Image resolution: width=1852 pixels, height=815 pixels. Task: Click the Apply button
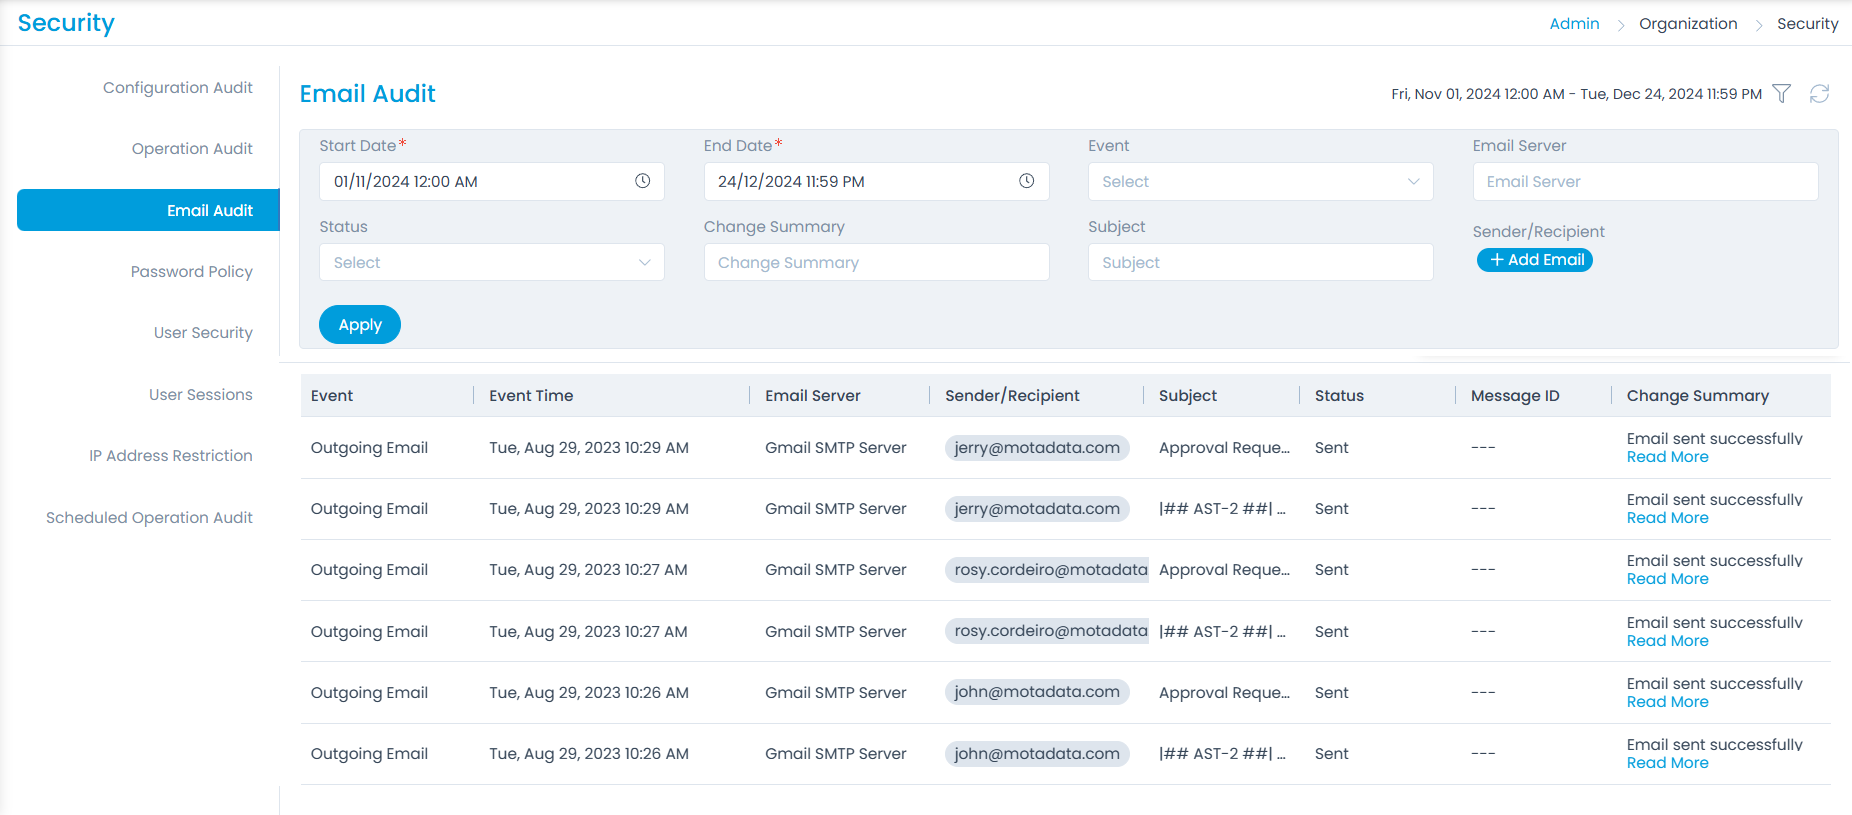click(360, 325)
